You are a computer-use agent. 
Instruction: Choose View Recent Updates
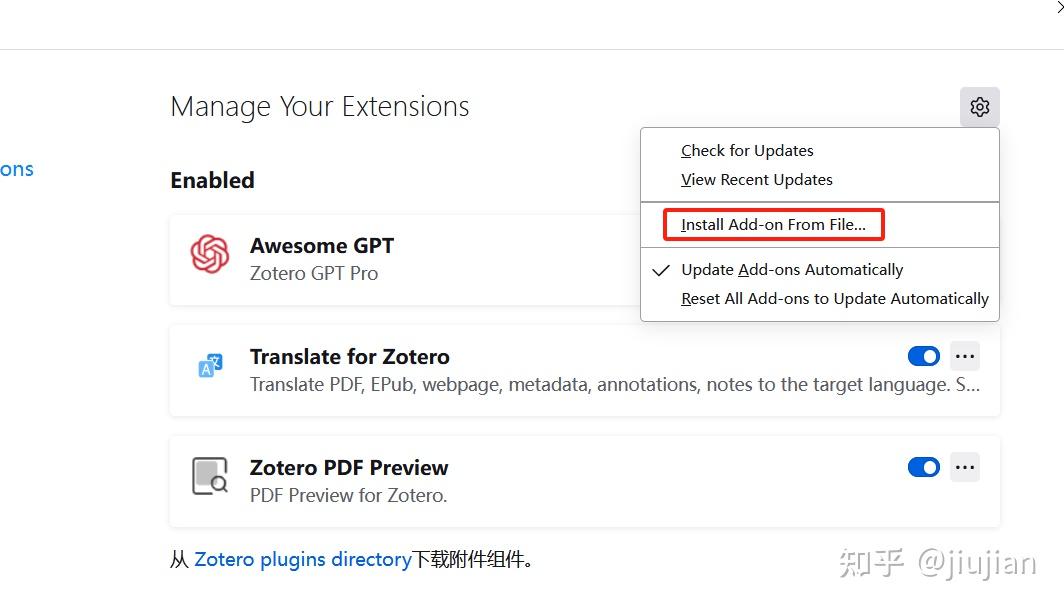tap(756, 179)
